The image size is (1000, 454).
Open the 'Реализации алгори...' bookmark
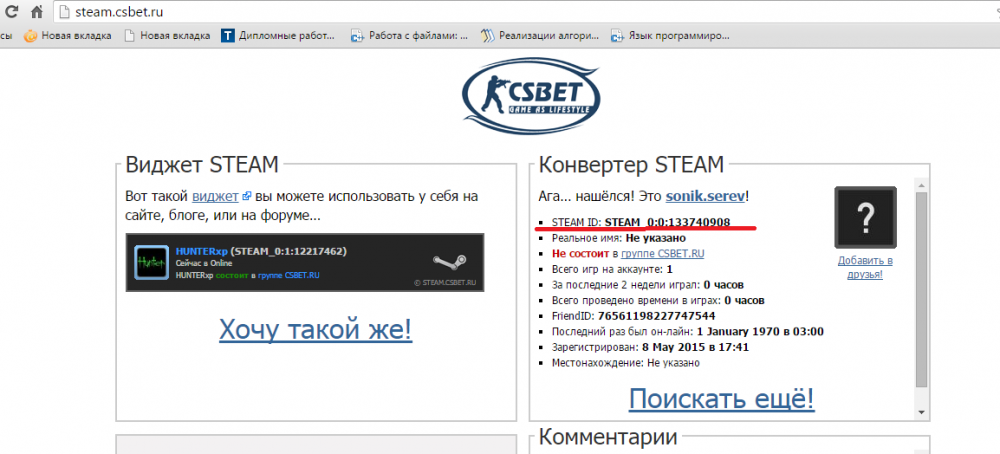tap(545, 36)
